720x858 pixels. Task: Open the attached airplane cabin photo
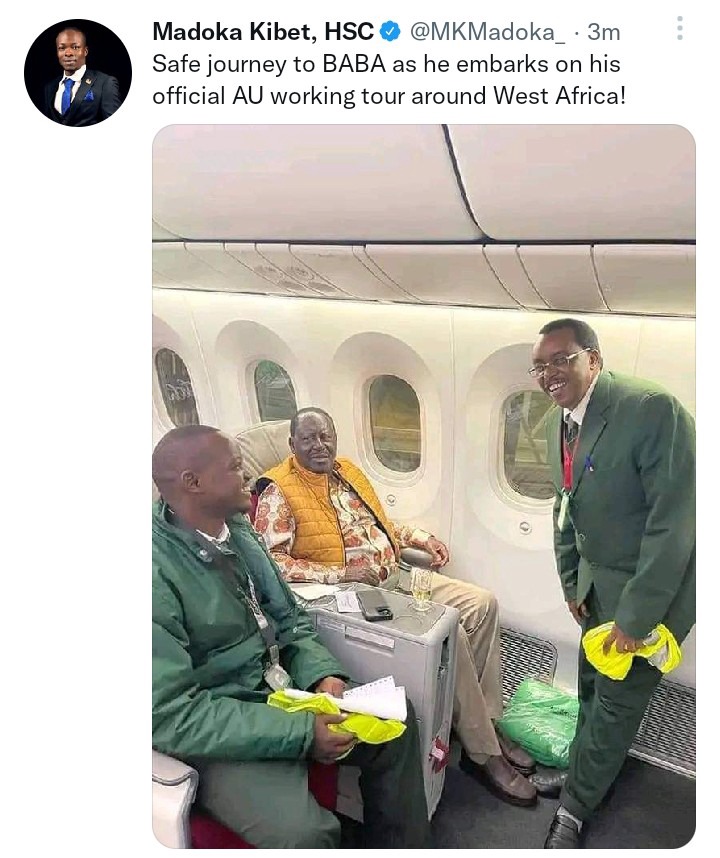424,486
